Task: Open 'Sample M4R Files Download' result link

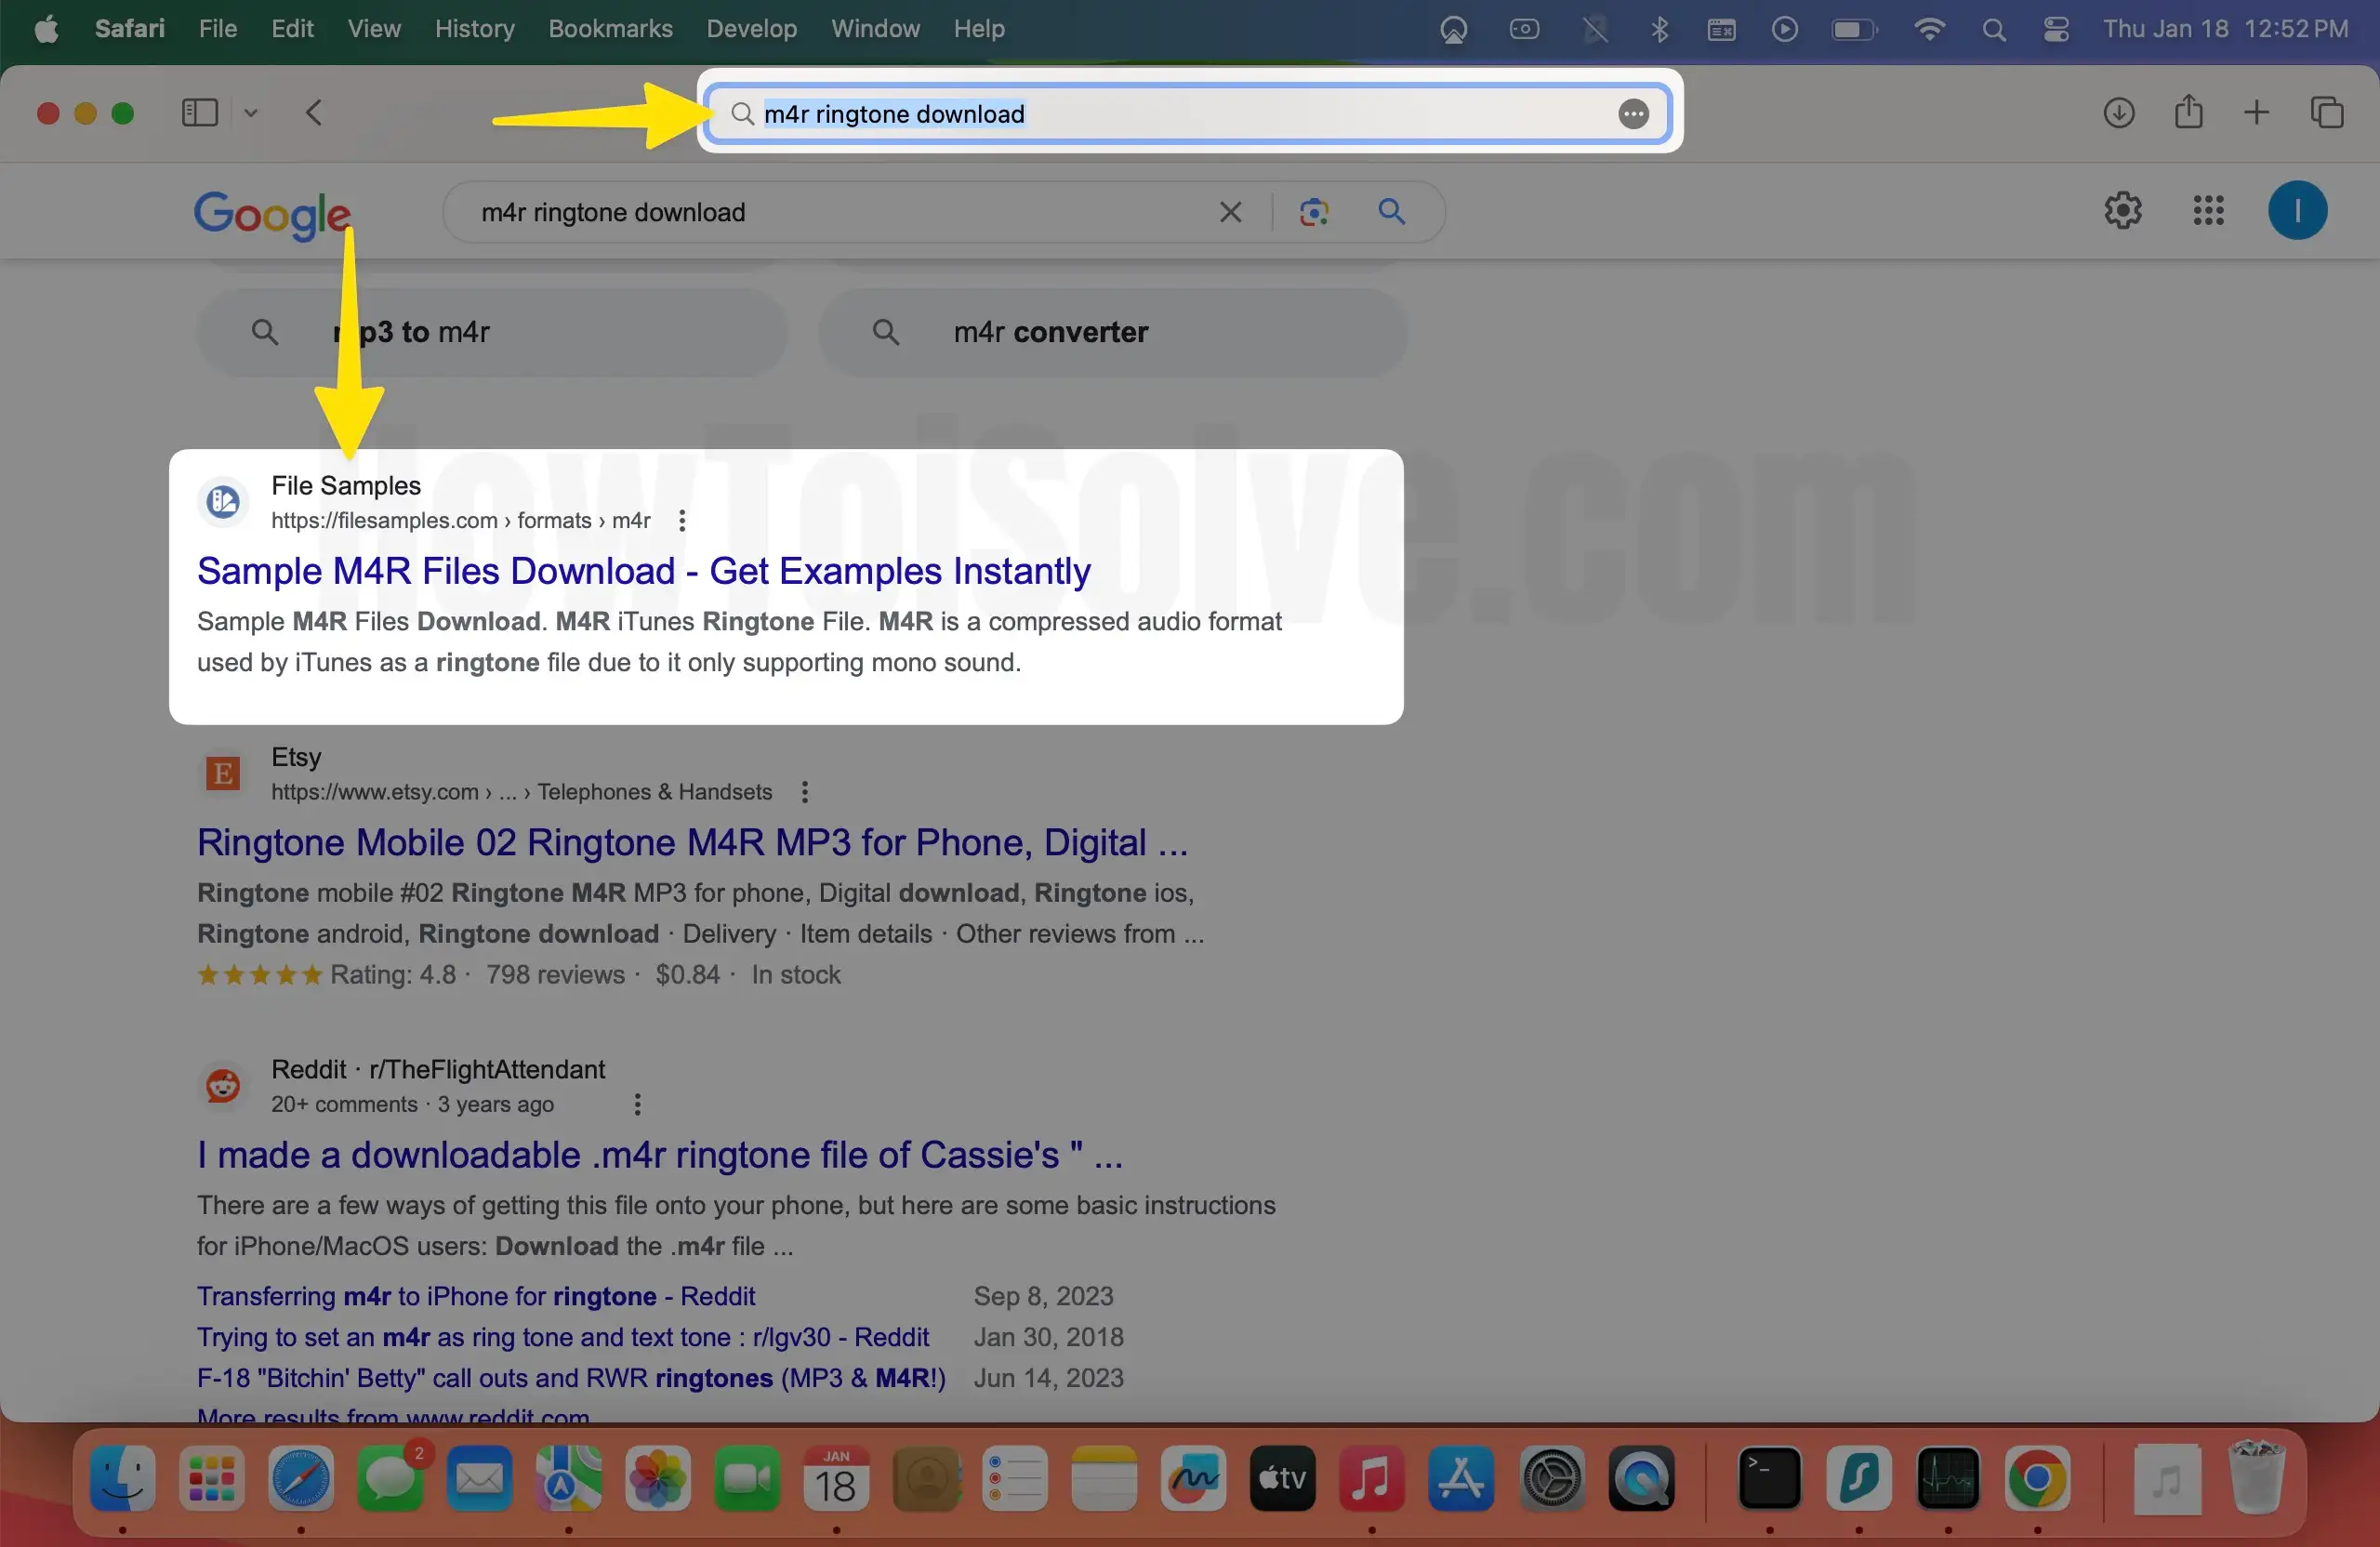Action: click(x=643, y=571)
